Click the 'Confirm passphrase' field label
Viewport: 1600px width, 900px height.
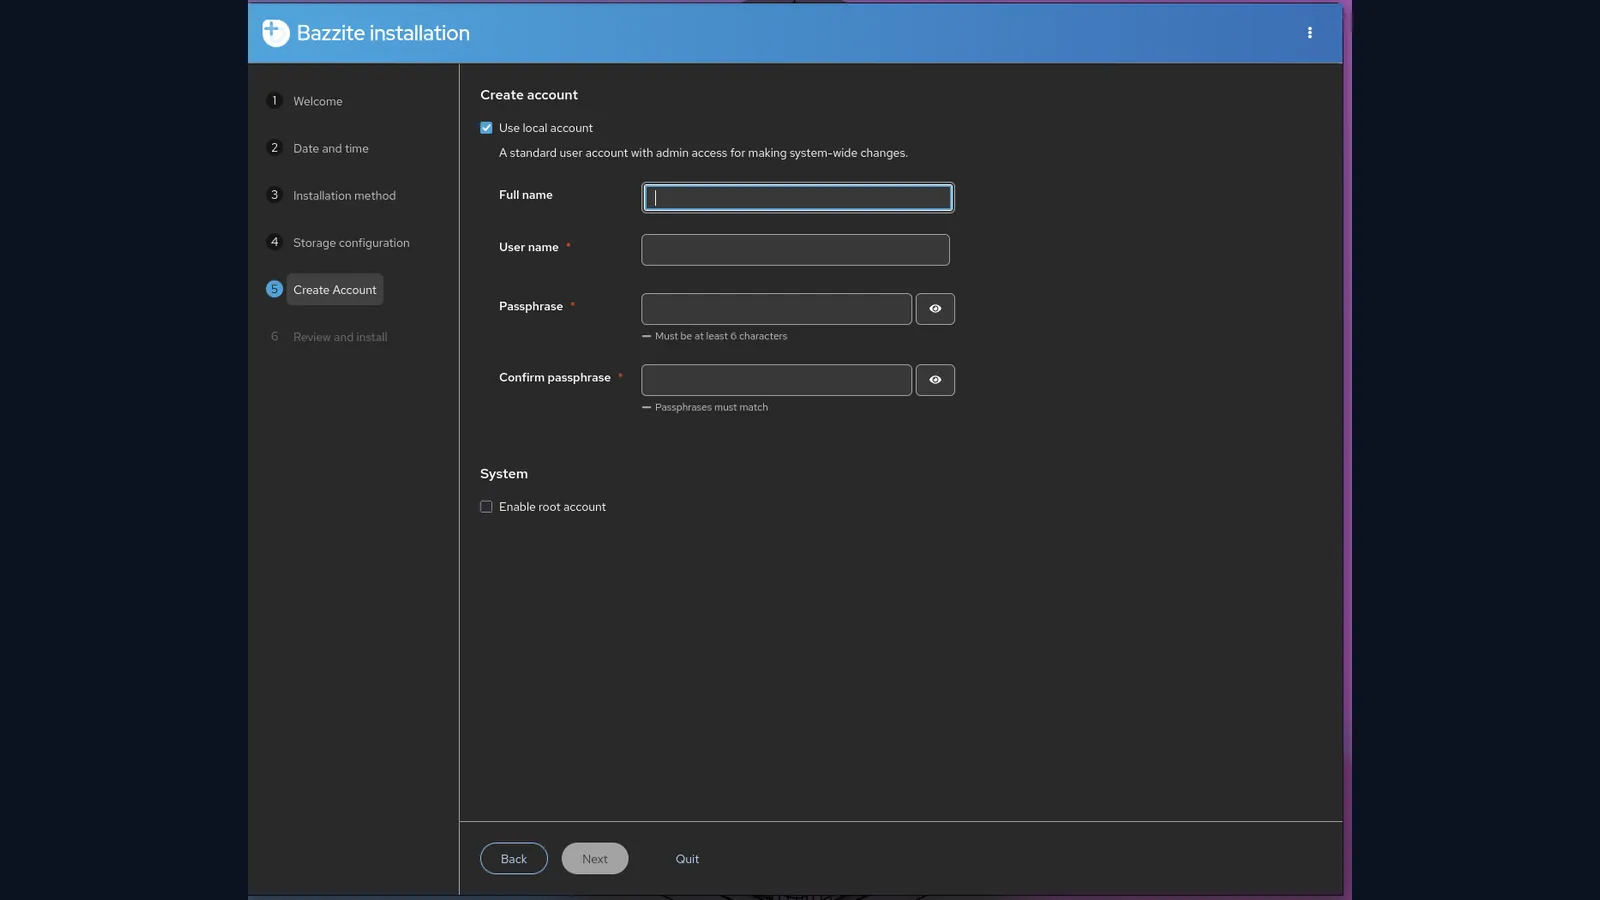point(555,377)
